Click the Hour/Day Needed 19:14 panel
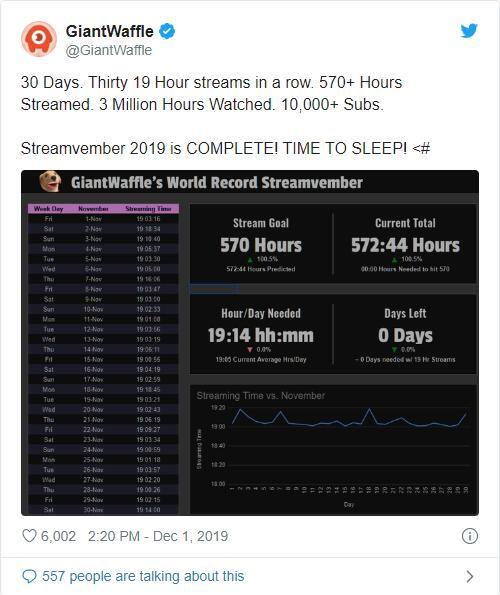This screenshot has width=500, height=595. click(261, 335)
